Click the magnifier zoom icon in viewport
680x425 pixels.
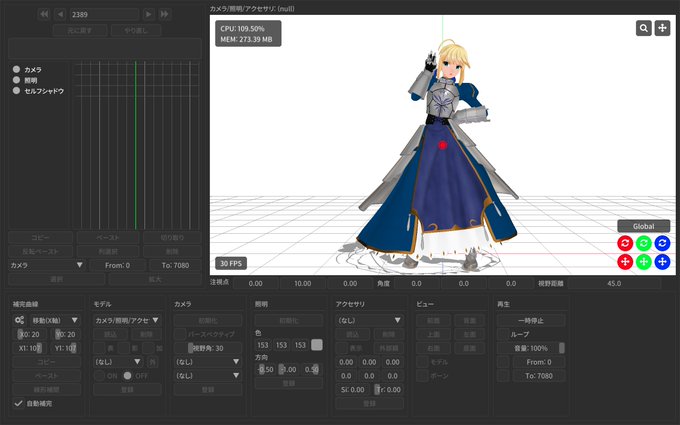tap(644, 28)
